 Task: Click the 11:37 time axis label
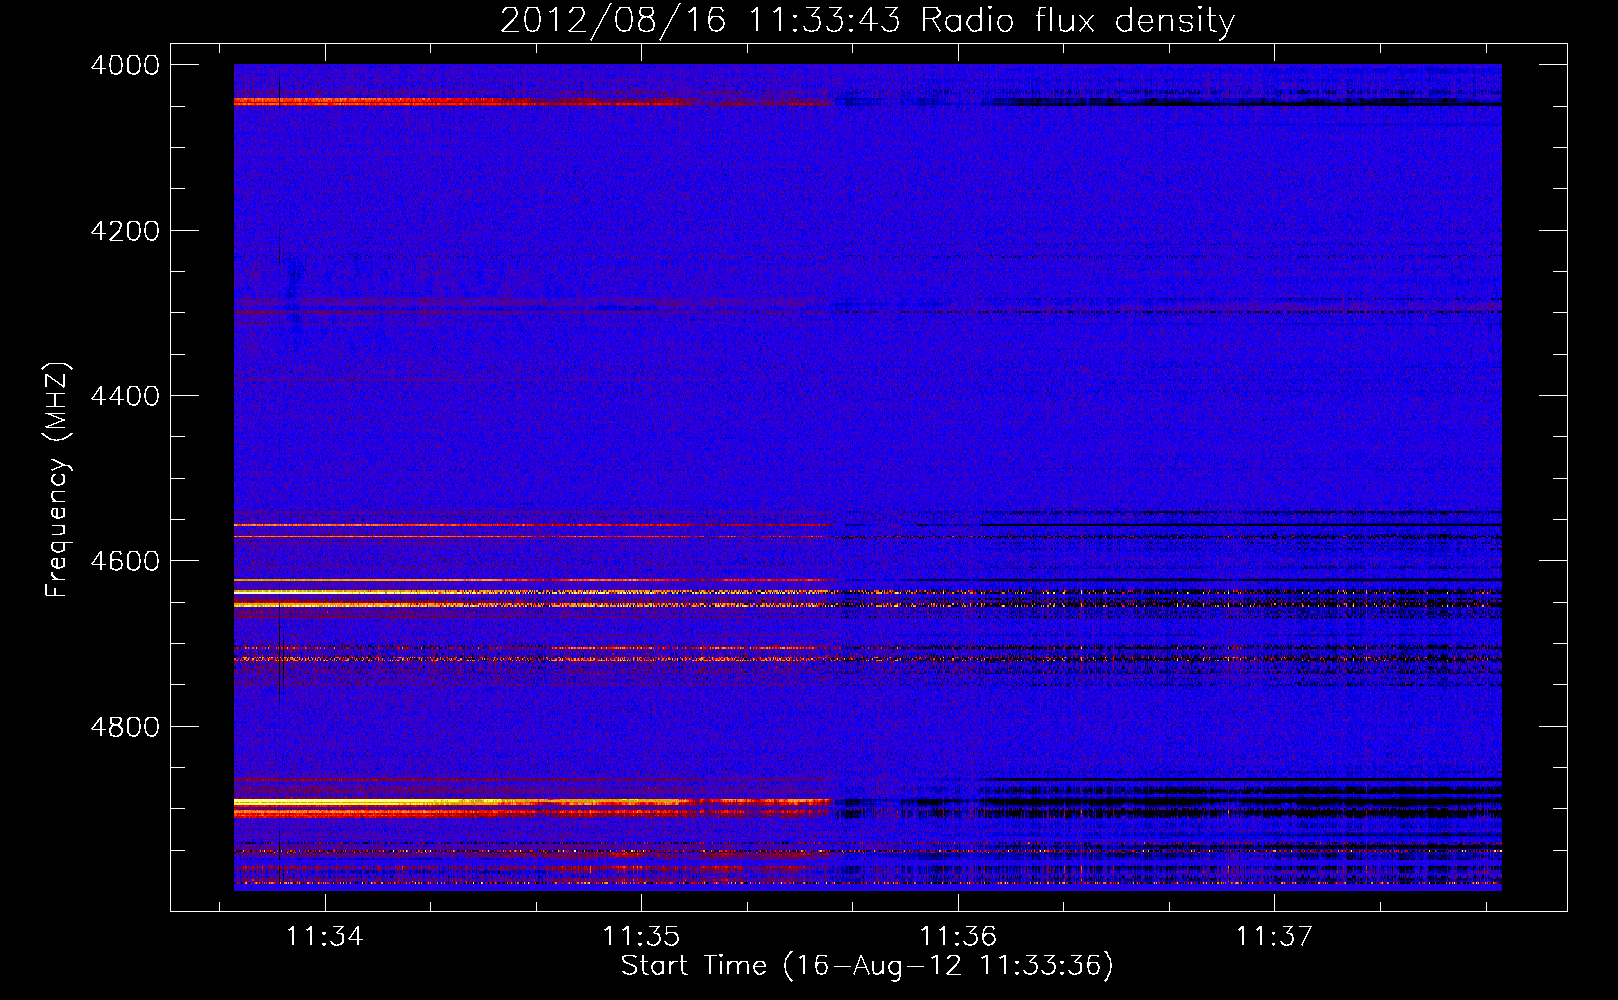click(1274, 936)
